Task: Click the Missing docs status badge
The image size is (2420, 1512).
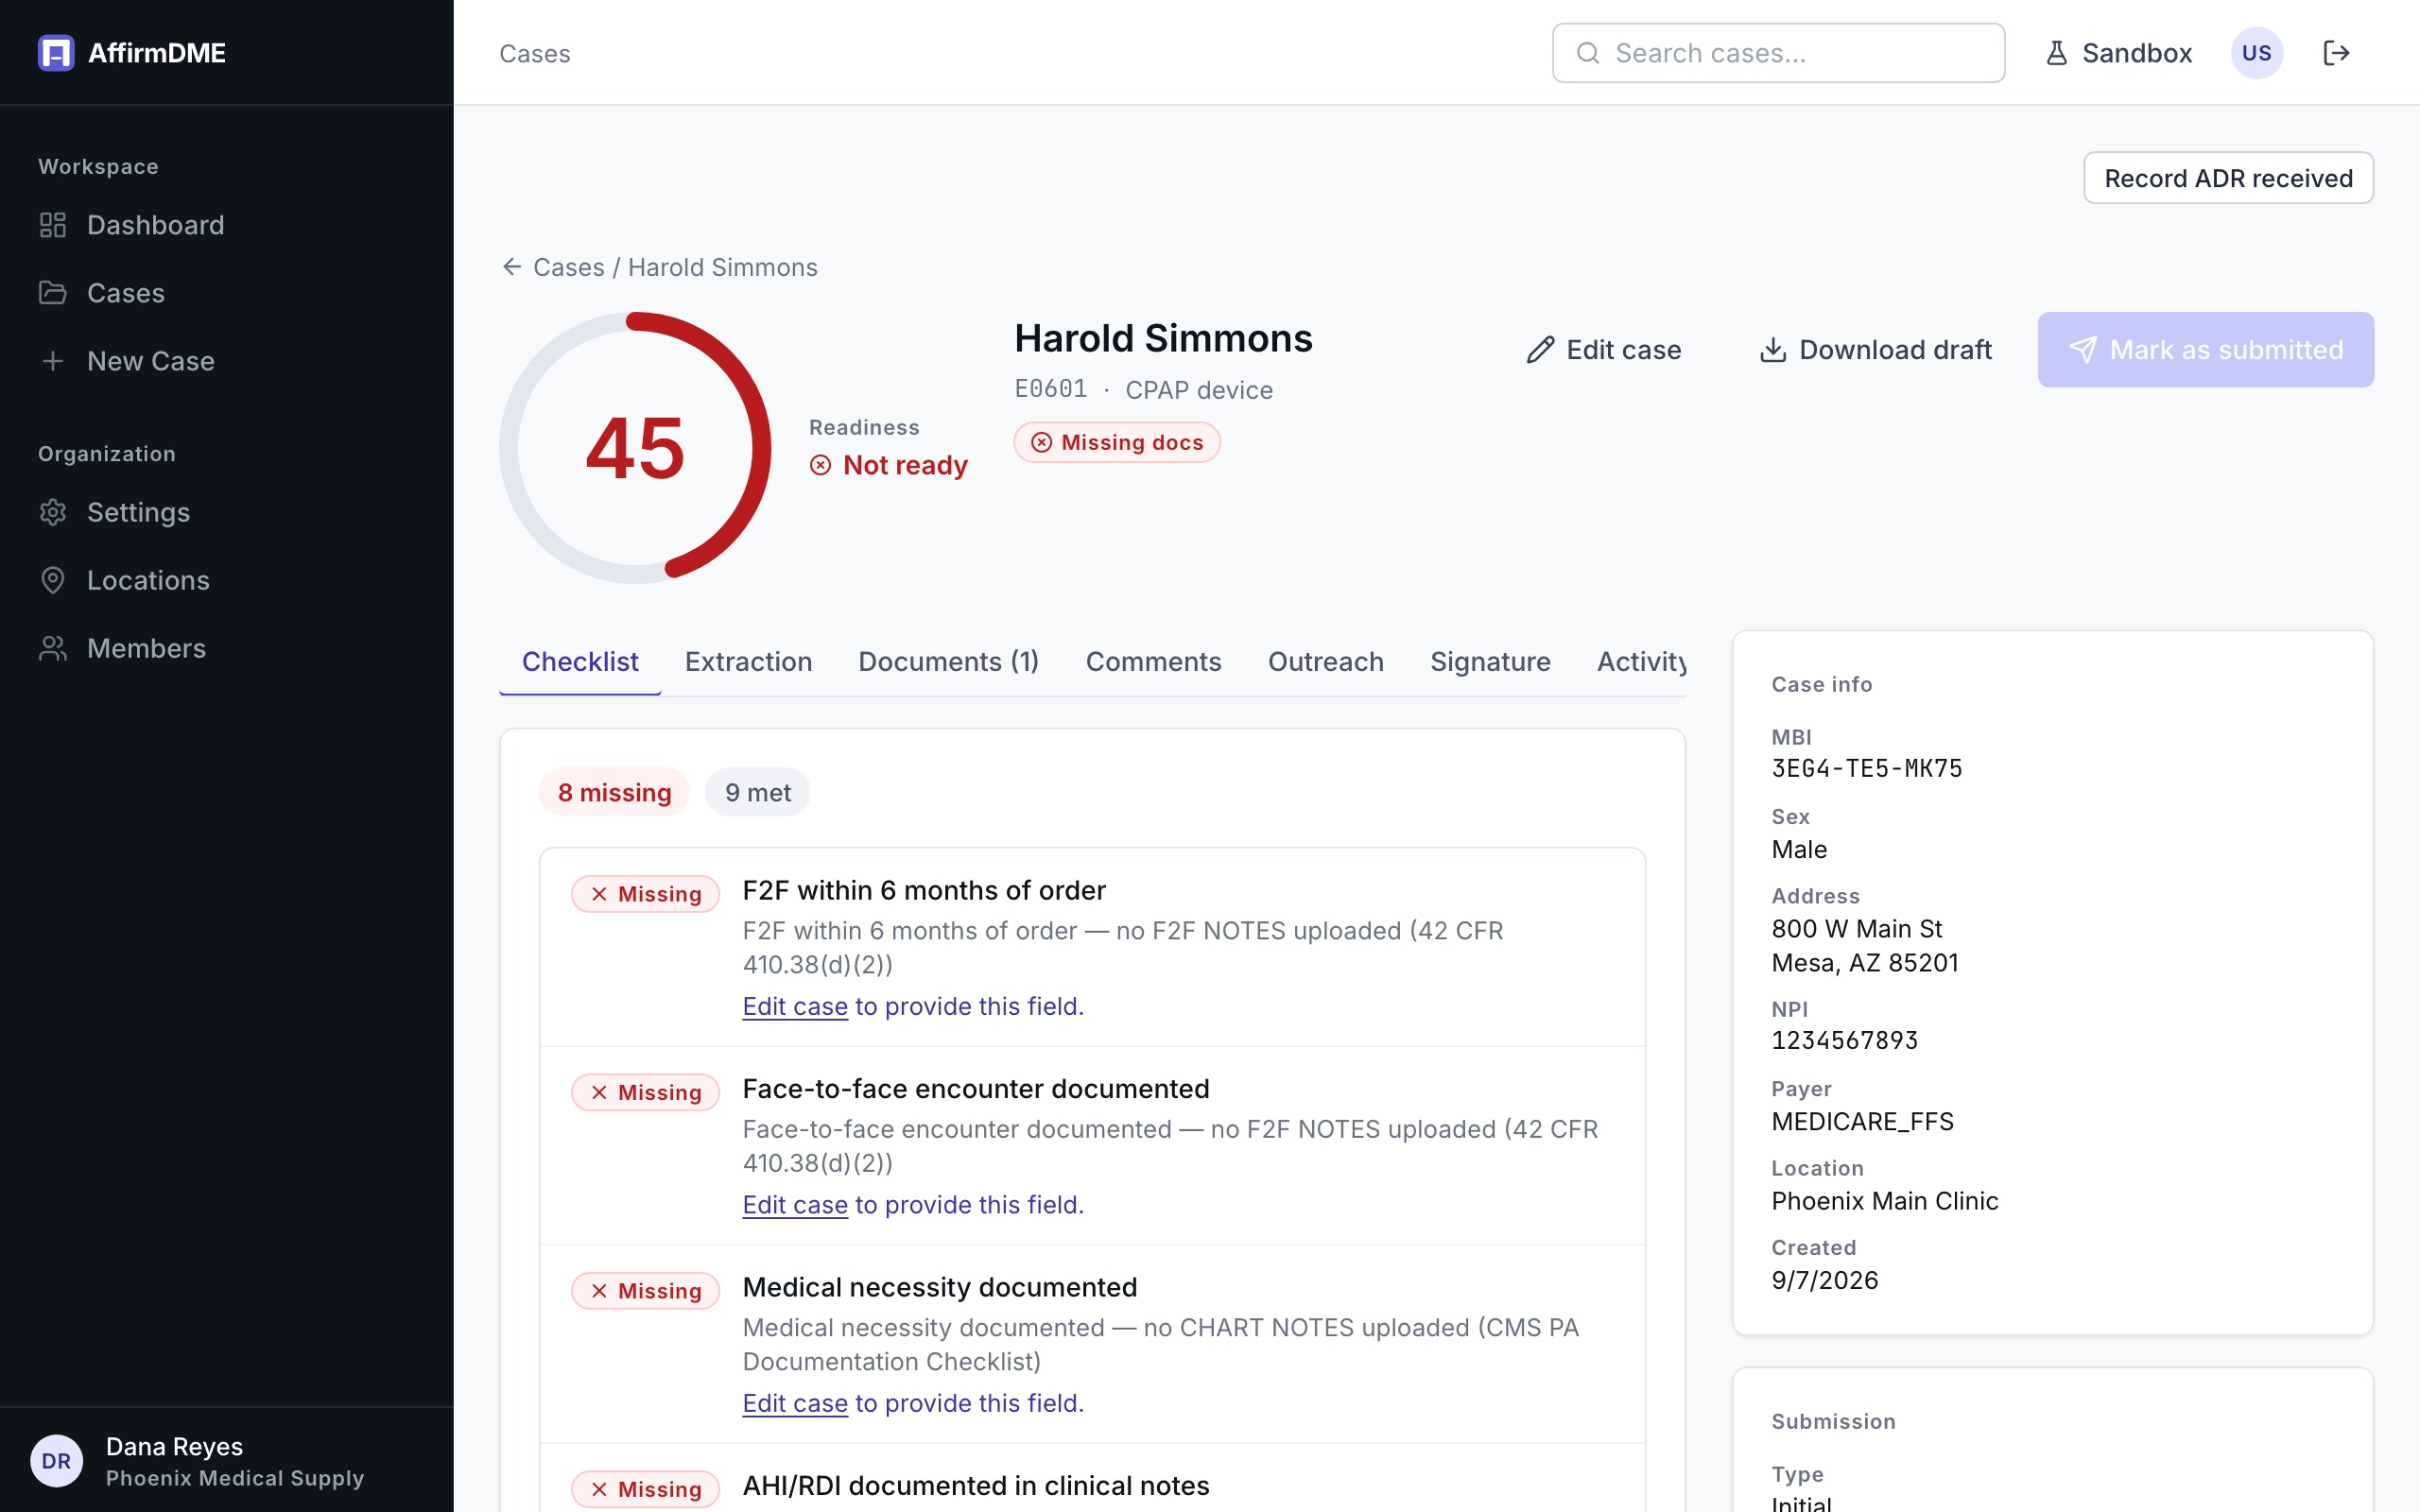Action: (x=1117, y=442)
